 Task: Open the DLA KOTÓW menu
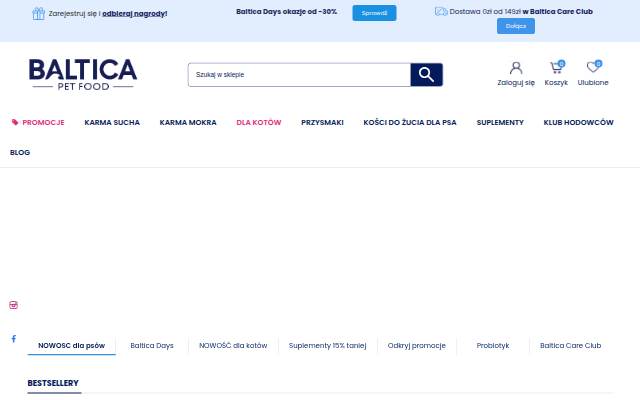(x=259, y=122)
